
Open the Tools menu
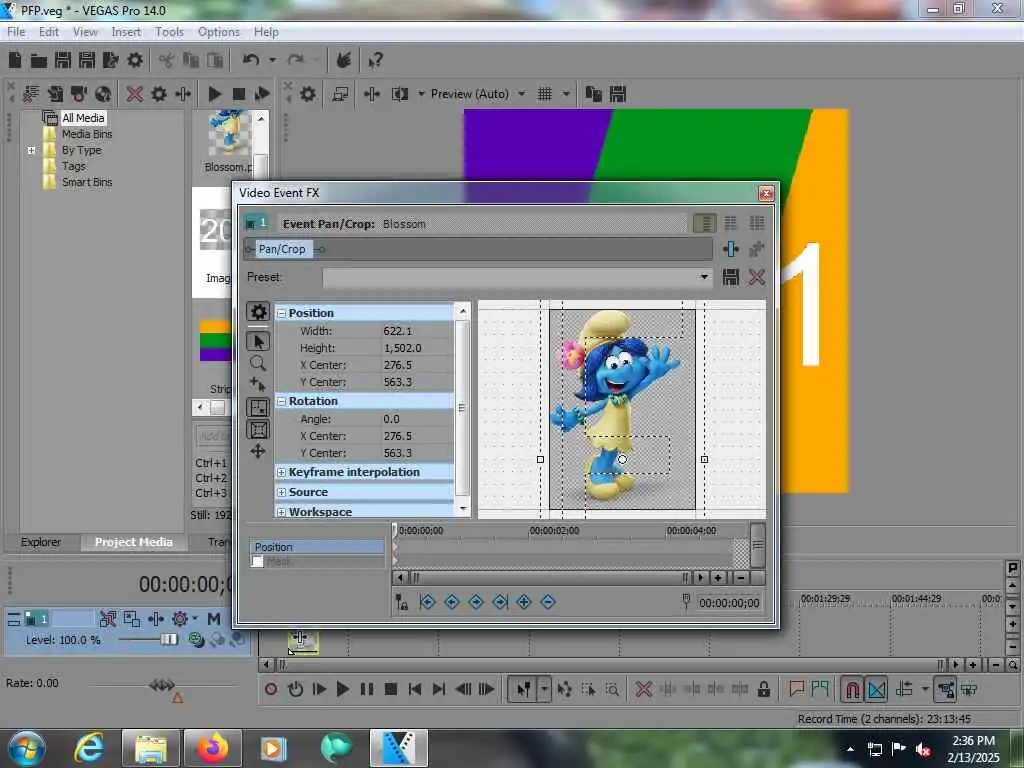169,32
